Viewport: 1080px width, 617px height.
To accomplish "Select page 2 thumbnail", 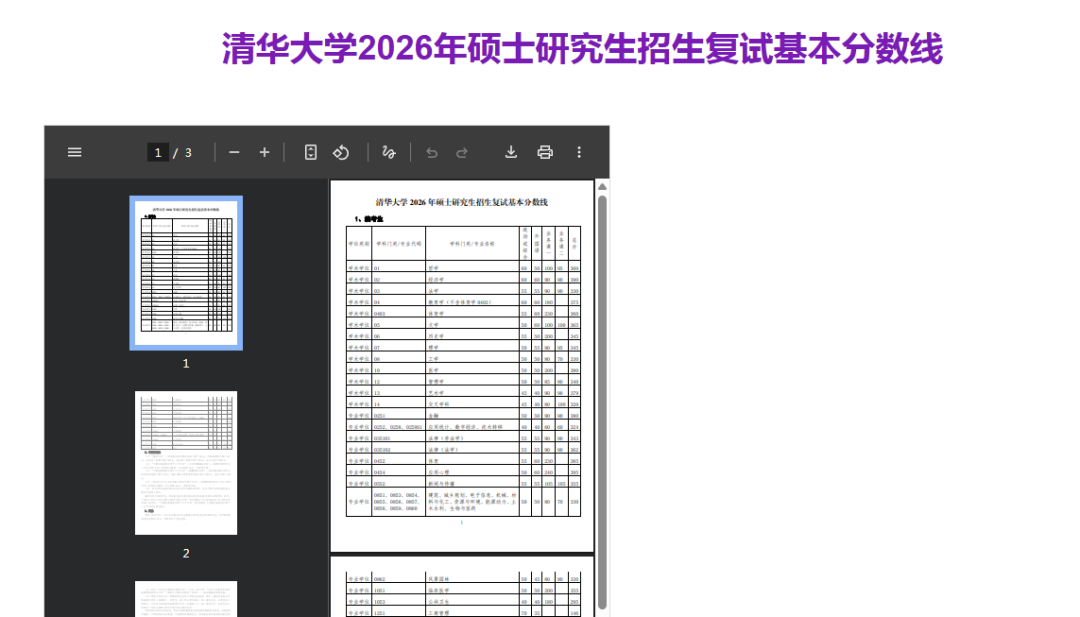I will point(186,462).
